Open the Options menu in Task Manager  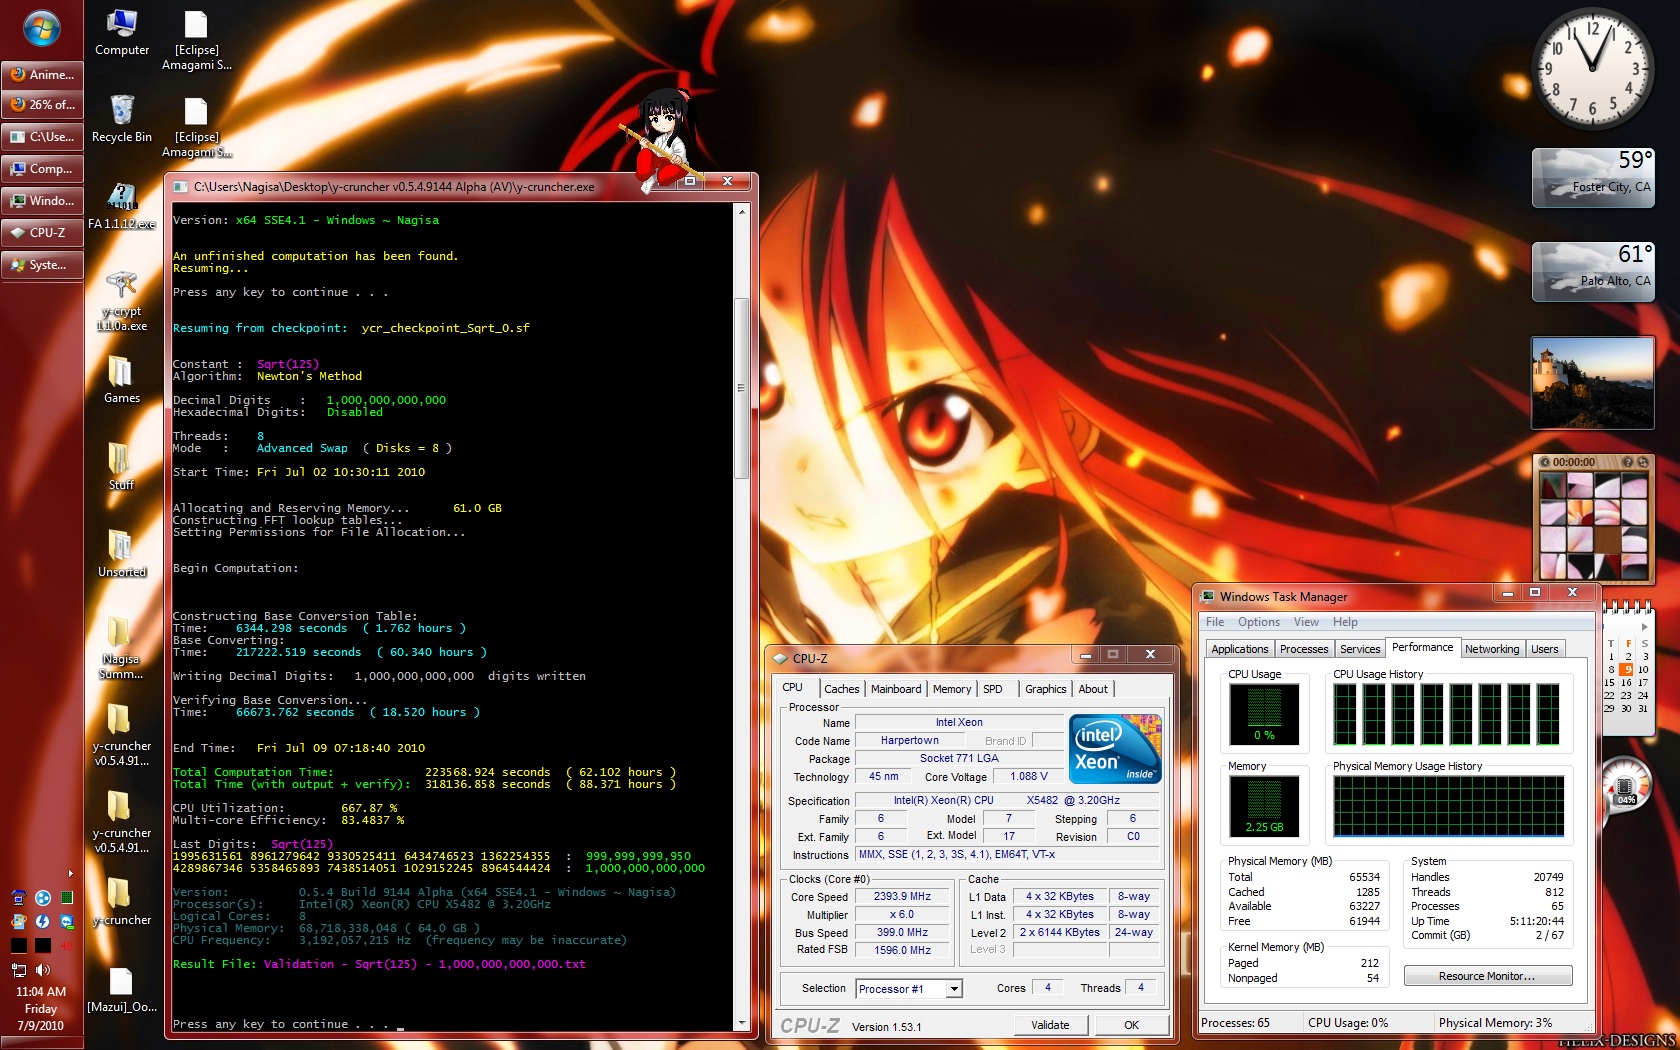point(1258,622)
